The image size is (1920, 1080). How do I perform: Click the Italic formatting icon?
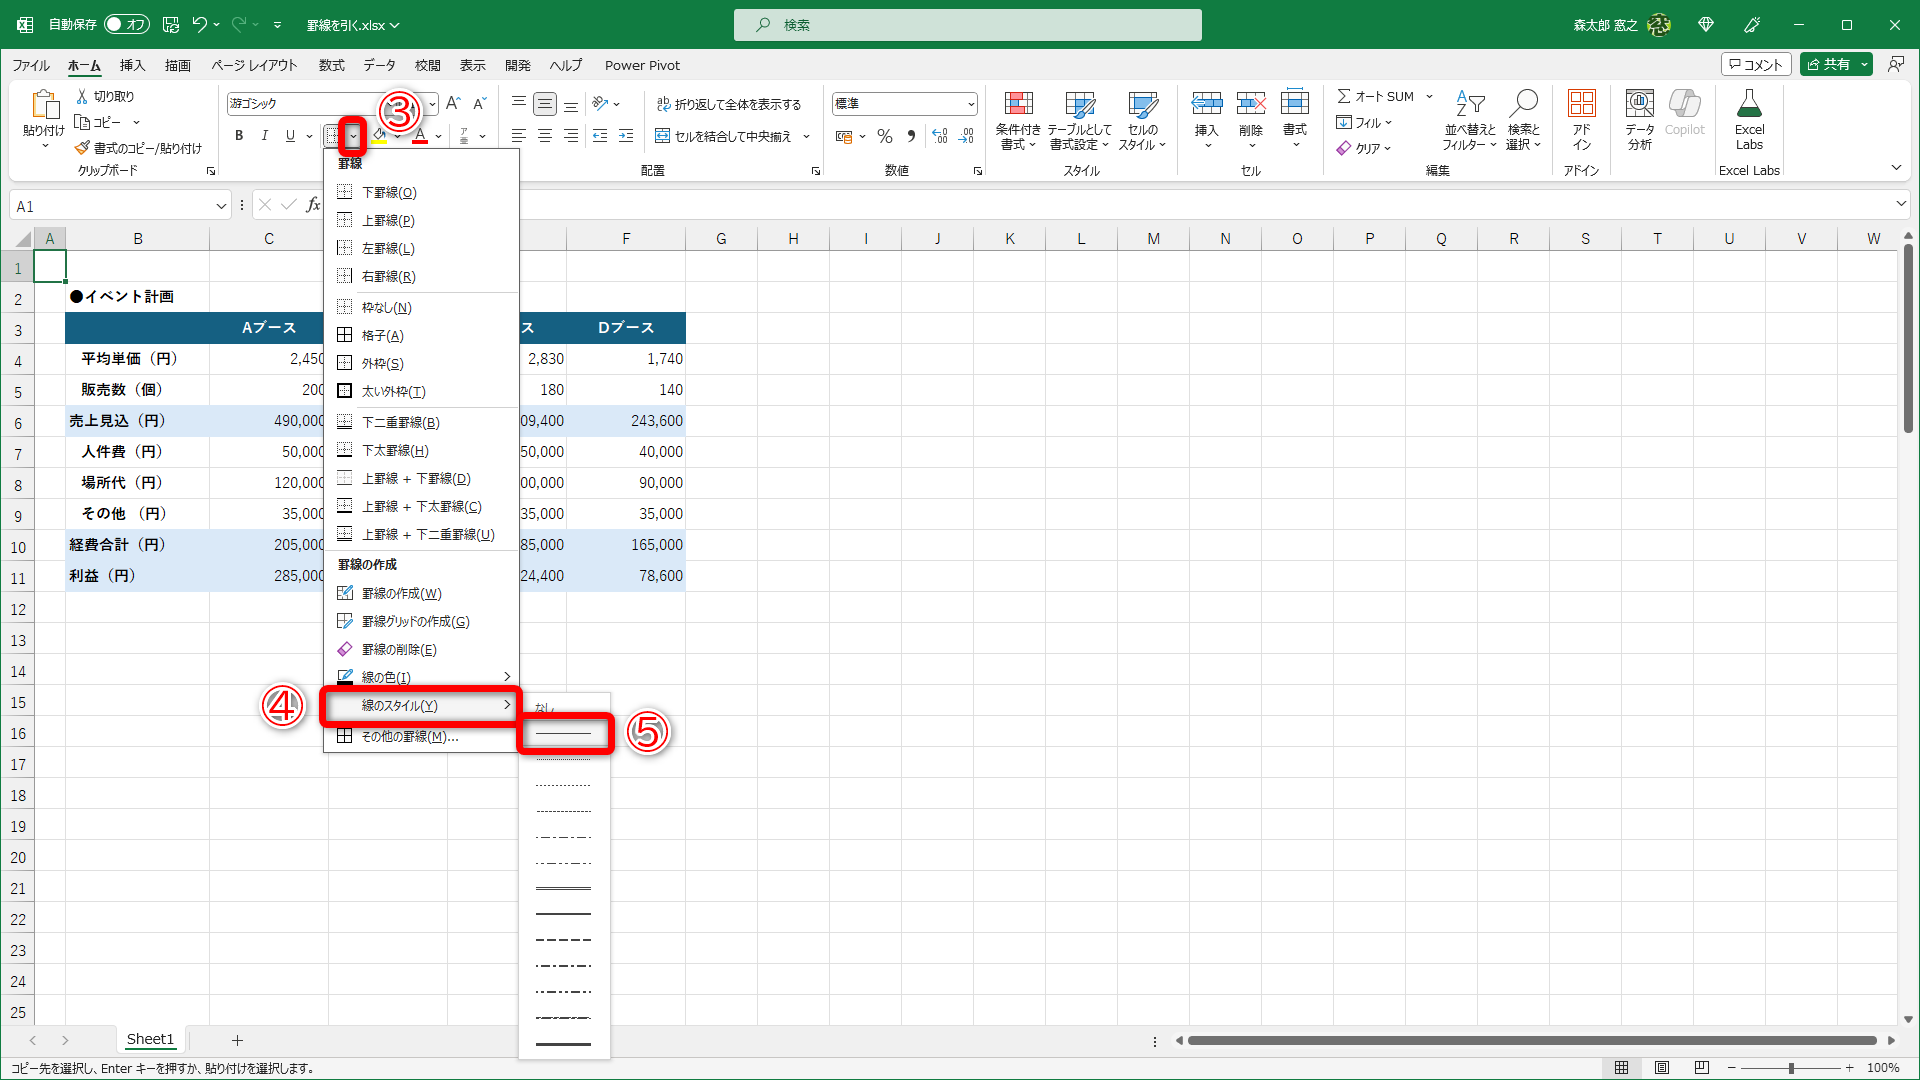coord(264,136)
